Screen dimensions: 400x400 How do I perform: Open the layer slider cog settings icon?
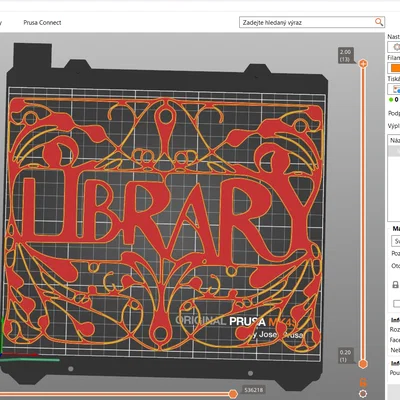pyautogui.click(x=363, y=394)
